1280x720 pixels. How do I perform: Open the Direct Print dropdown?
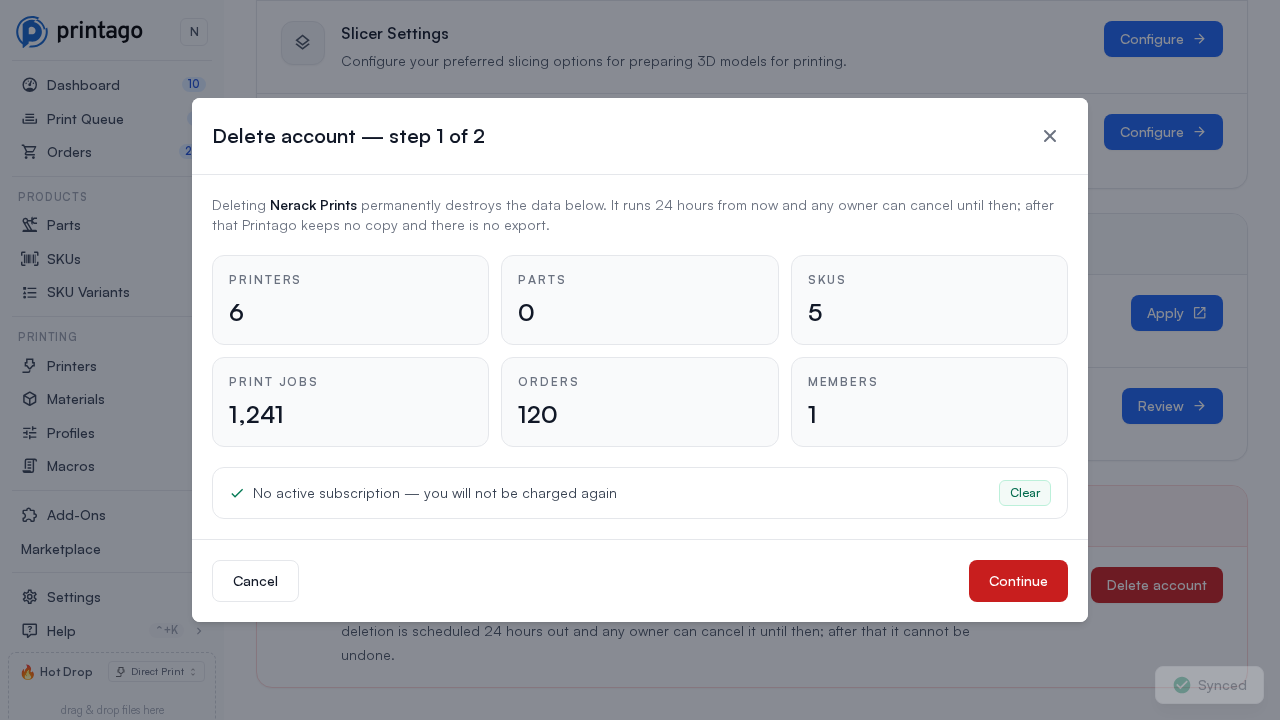[x=156, y=672]
